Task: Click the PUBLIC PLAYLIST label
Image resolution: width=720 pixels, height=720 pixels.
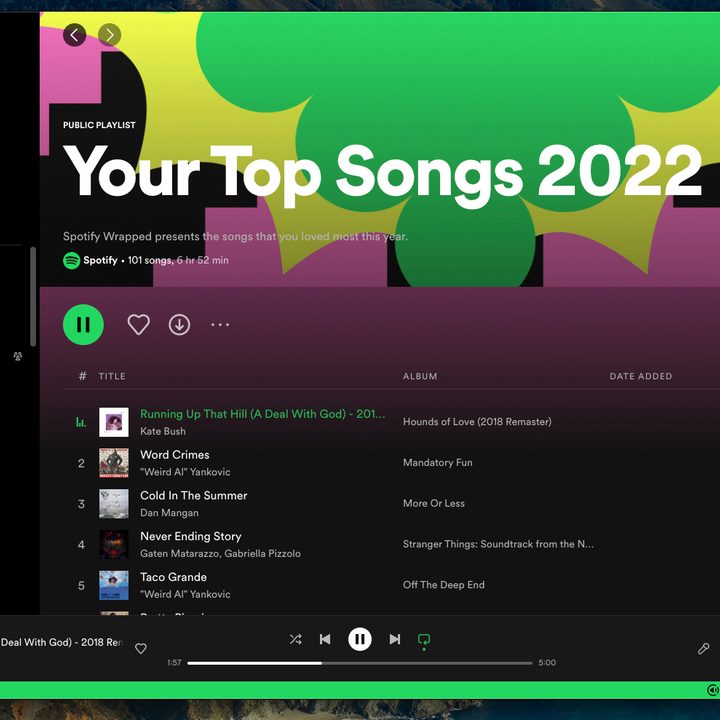Action: (x=99, y=125)
